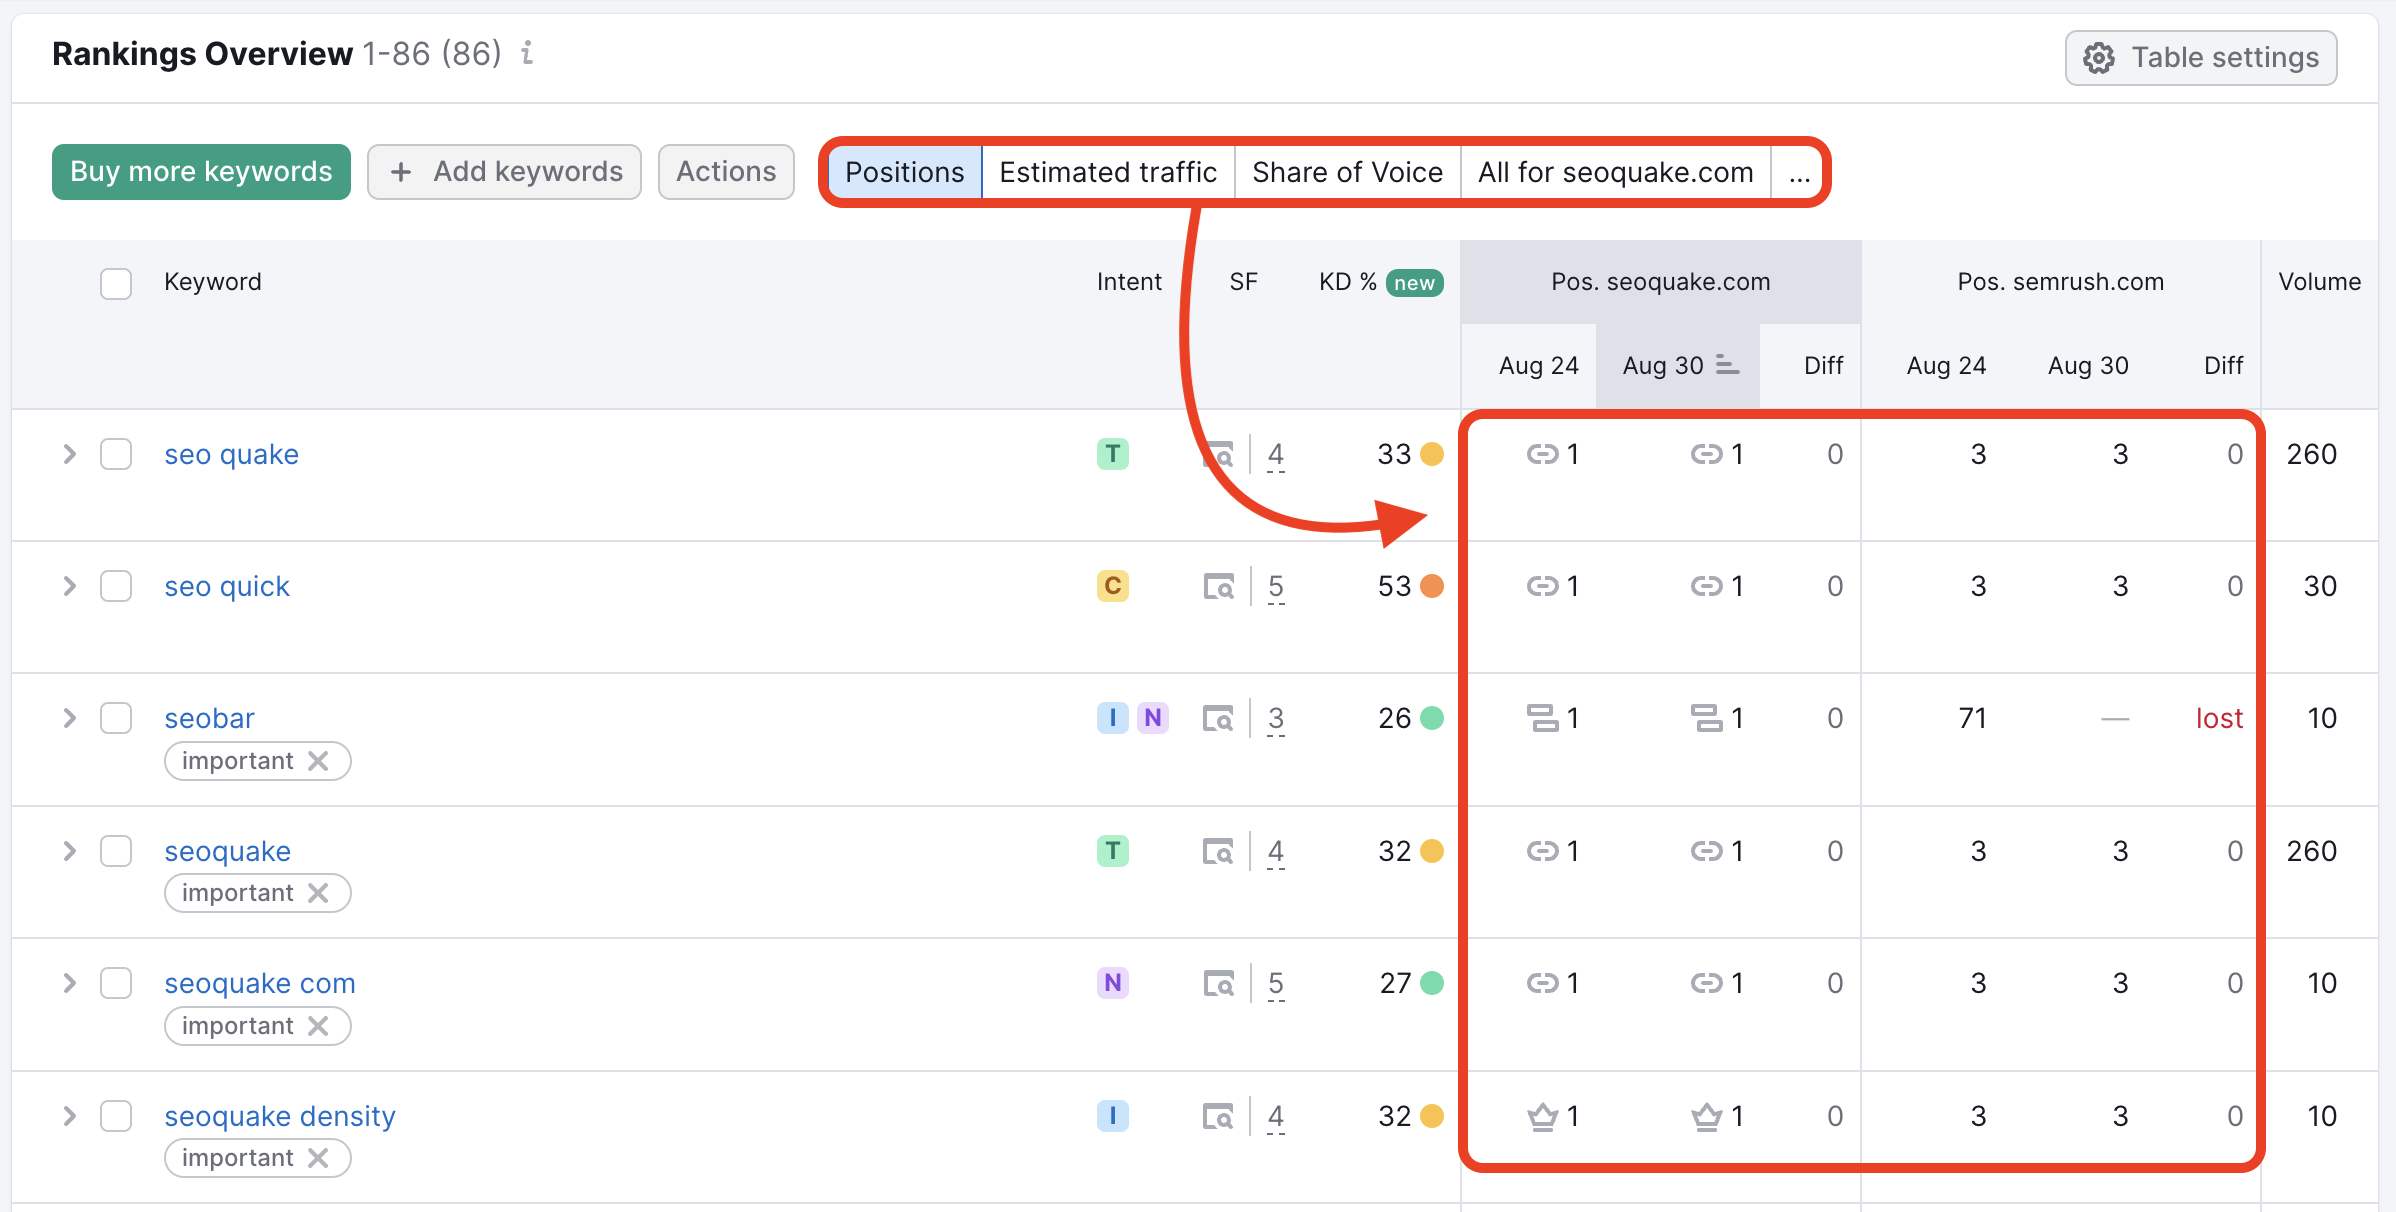
Task: Click Informational intent badge for seoquake density
Action: 1113,1116
